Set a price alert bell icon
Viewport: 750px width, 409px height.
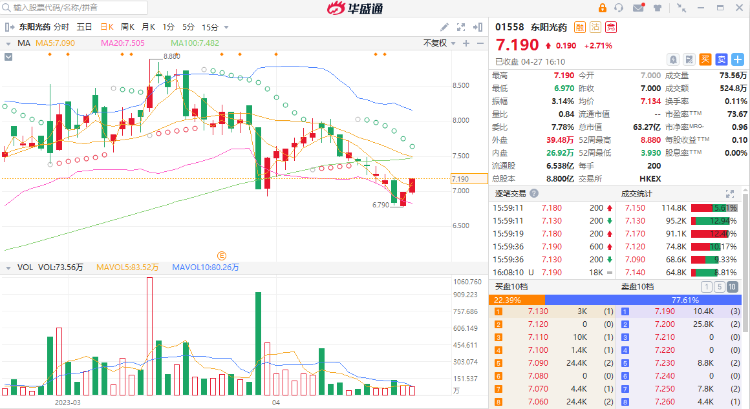click(673, 59)
